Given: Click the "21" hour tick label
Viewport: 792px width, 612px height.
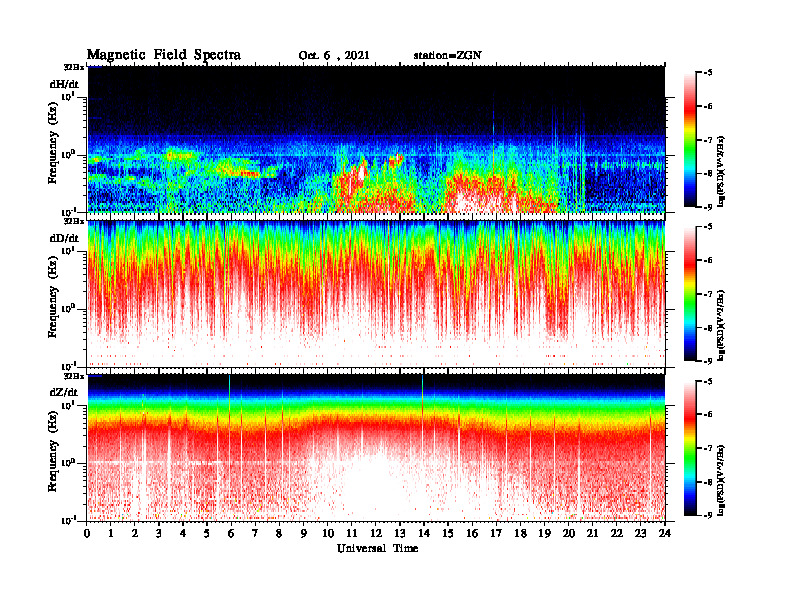Looking at the screenshot, I should [x=592, y=533].
